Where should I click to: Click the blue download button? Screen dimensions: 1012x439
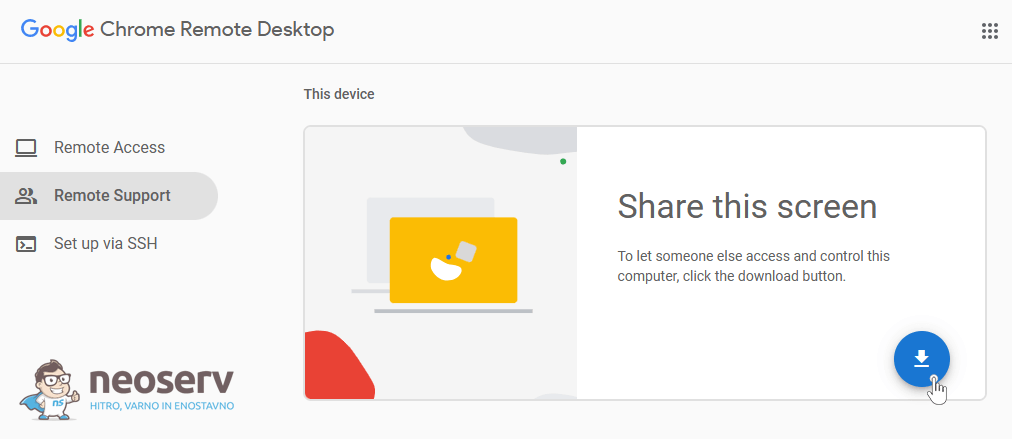[x=922, y=359]
